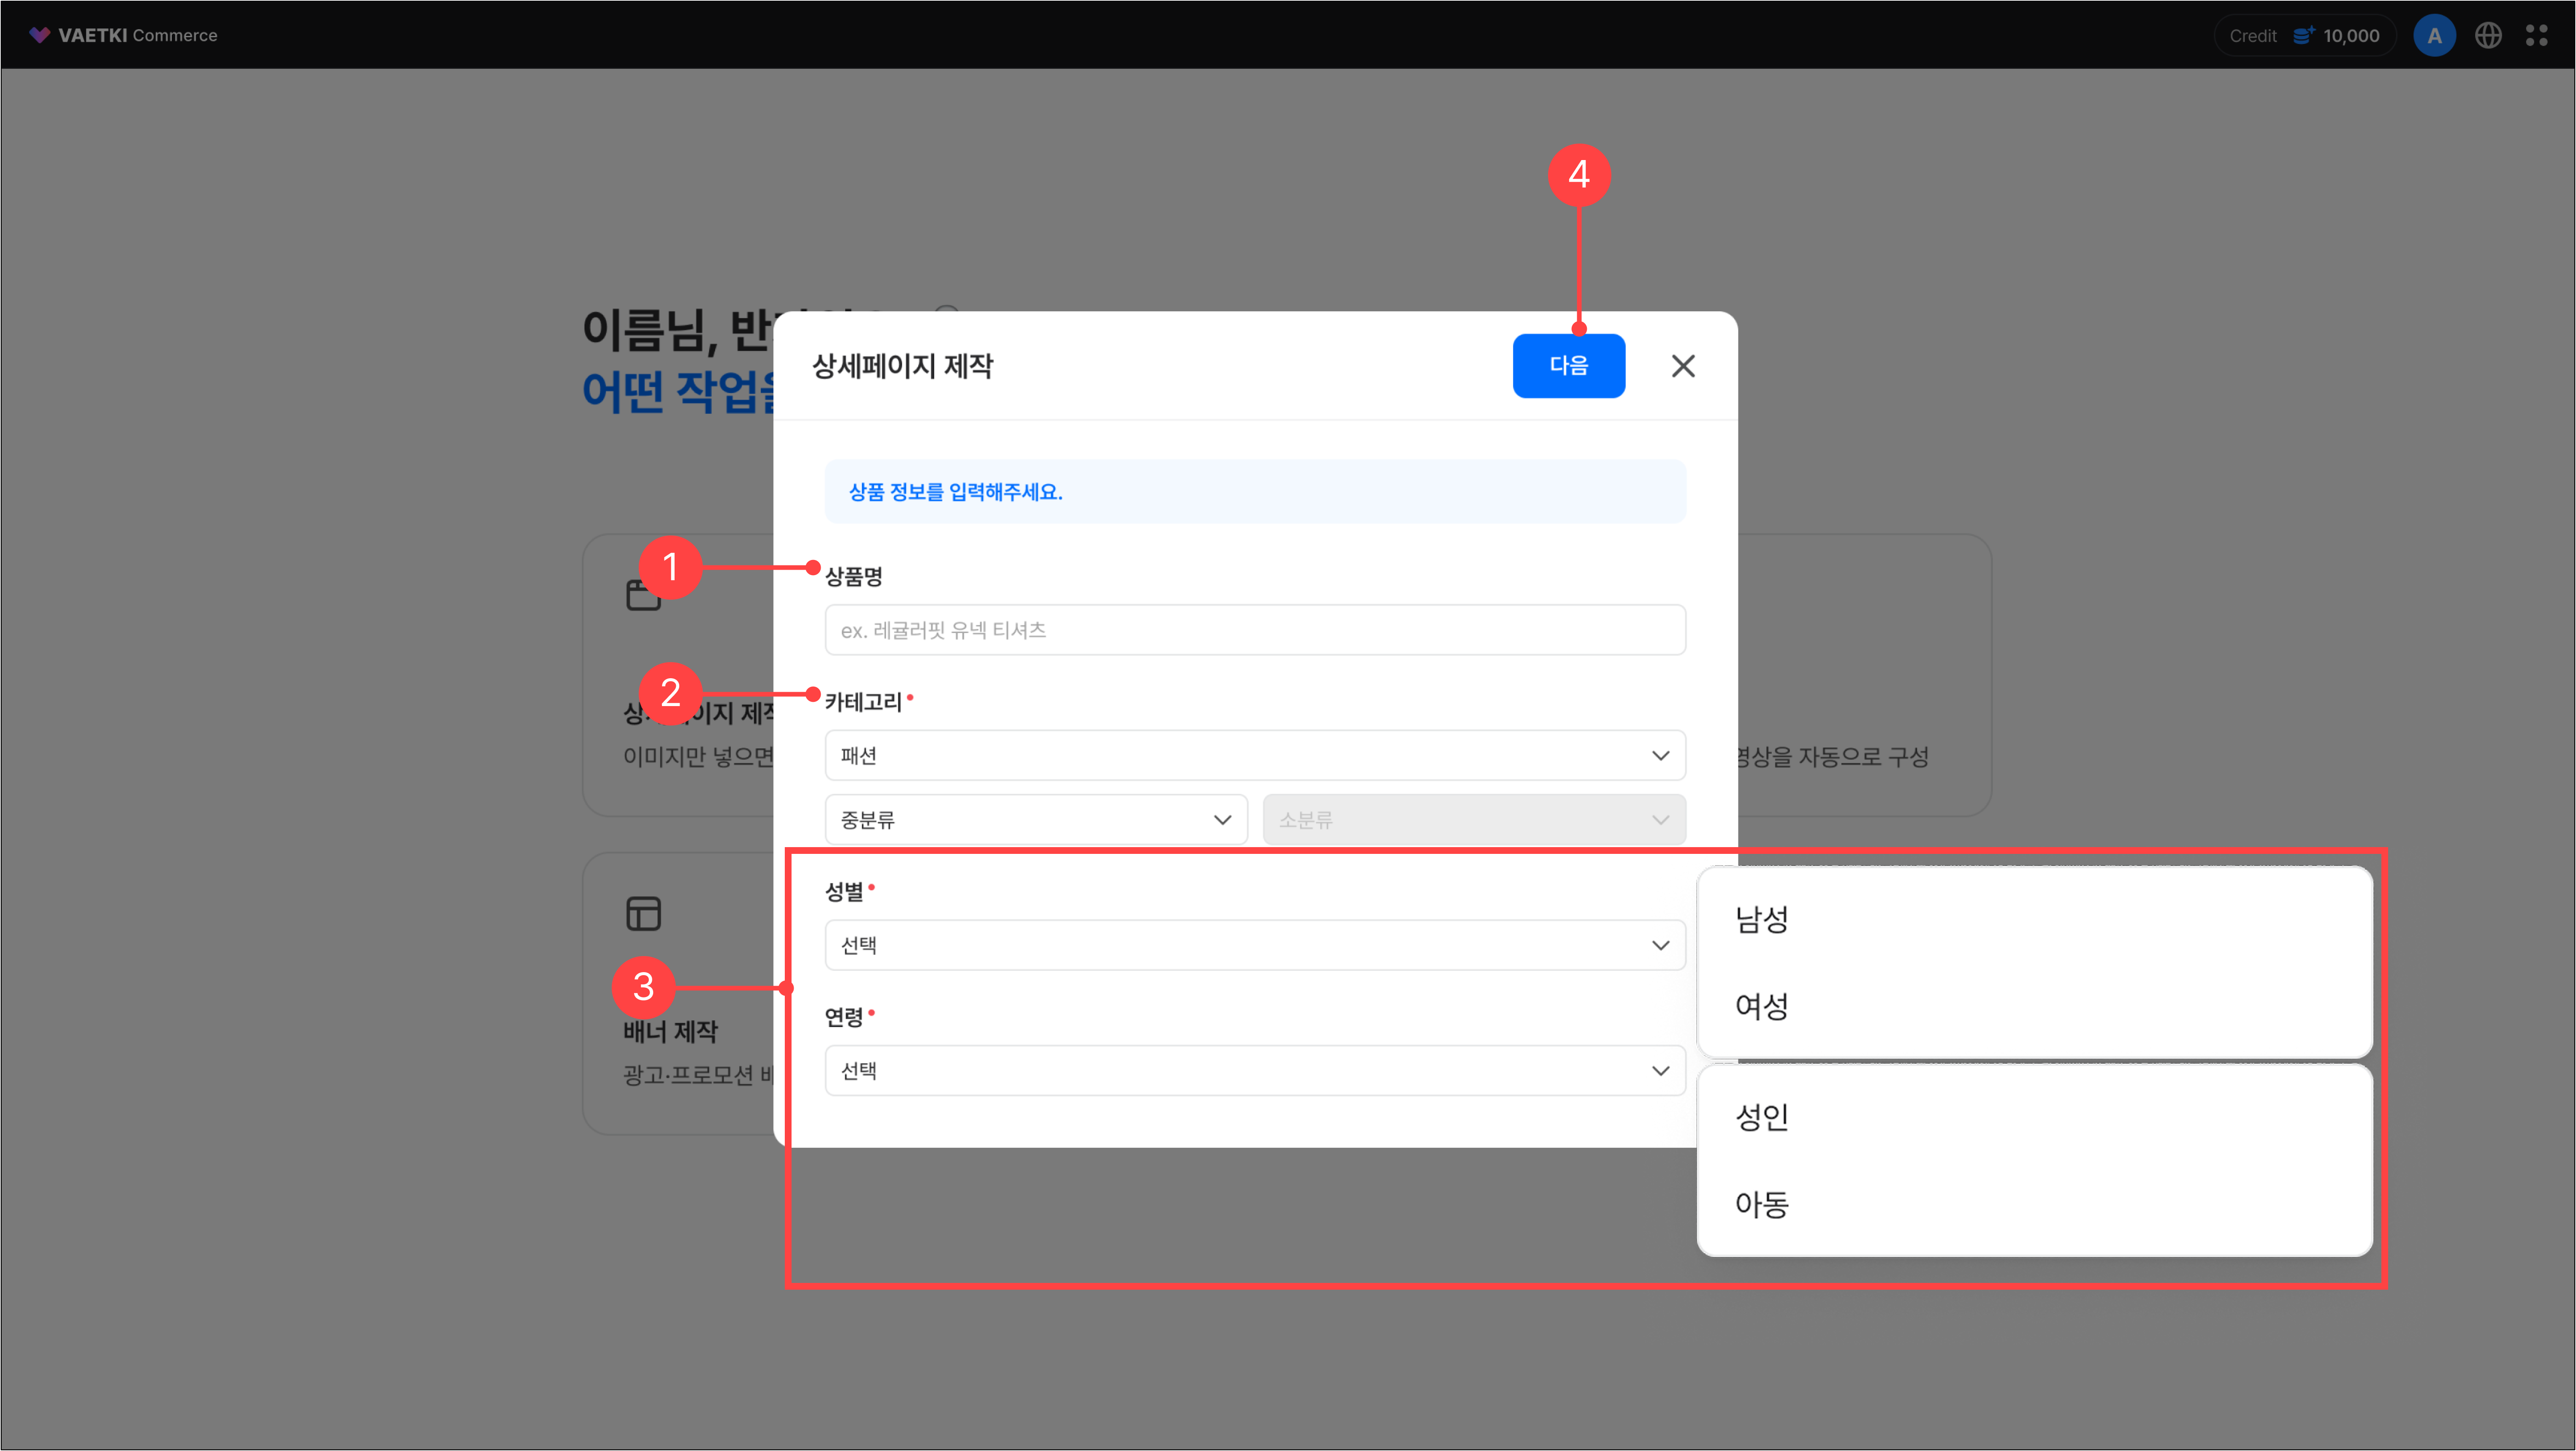Open the 패션 category dropdown

[x=1255, y=755]
